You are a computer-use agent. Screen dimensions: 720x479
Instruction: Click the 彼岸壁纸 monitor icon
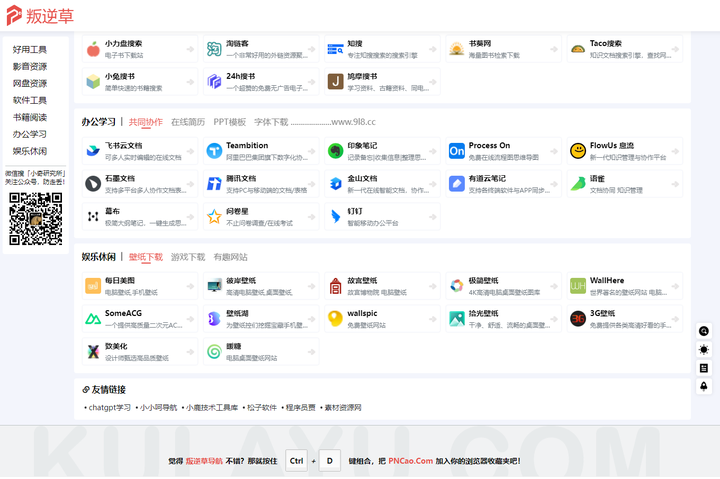coord(214,286)
